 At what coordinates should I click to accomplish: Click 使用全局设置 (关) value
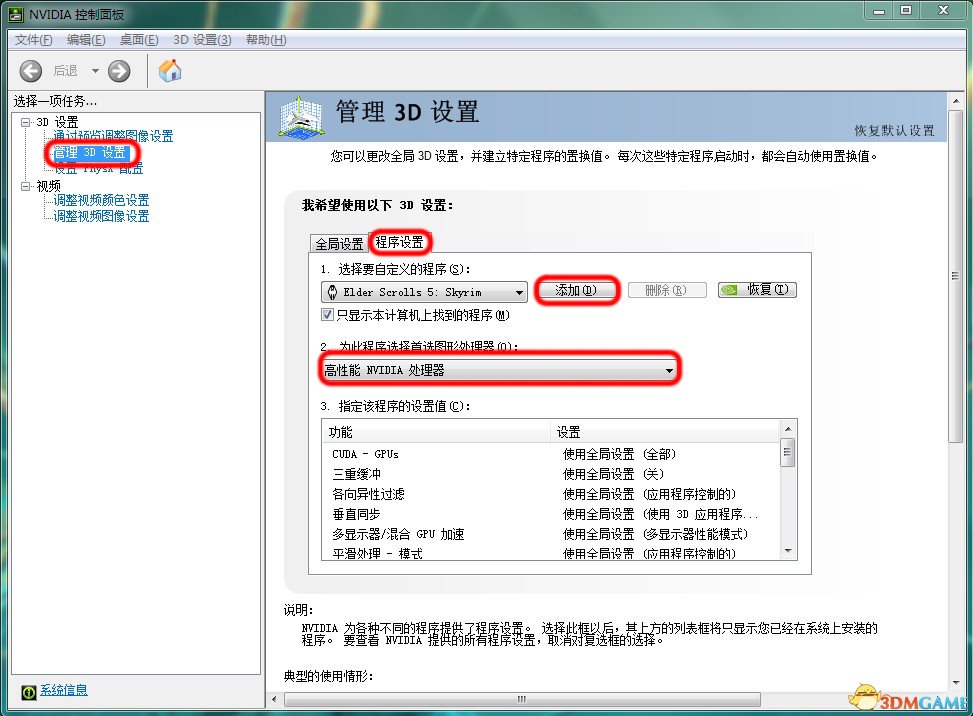point(613,474)
